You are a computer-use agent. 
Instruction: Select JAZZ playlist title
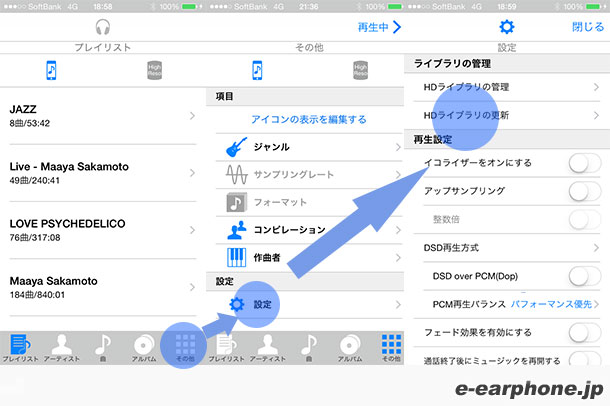pyautogui.click(x=23, y=109)
